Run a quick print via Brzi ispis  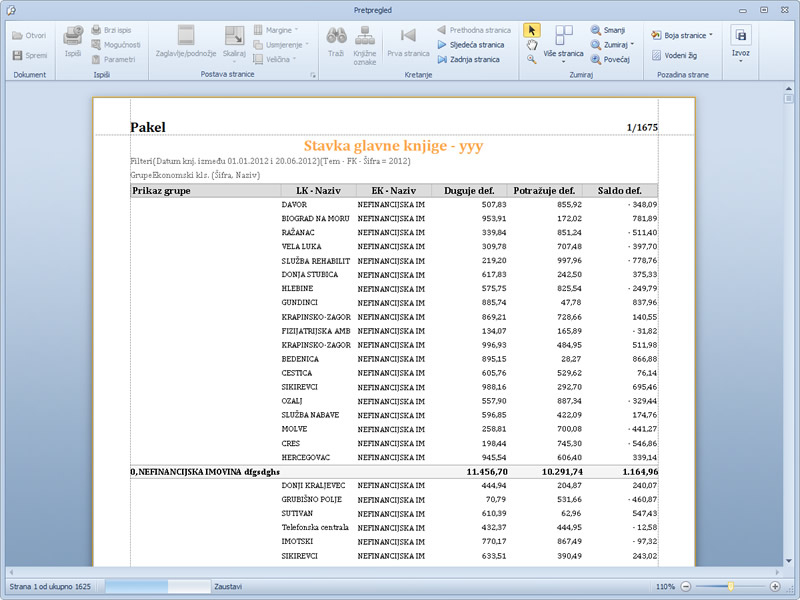point(111,30)
